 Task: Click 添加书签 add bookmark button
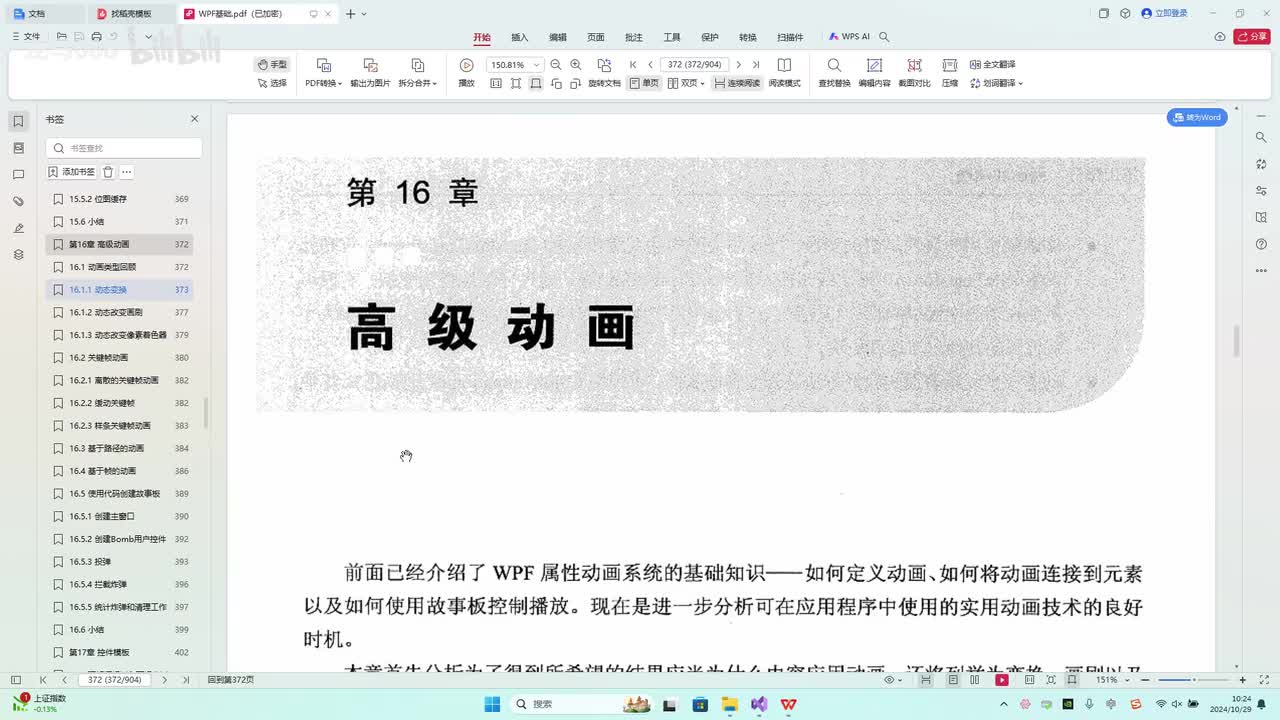(72, 172)
